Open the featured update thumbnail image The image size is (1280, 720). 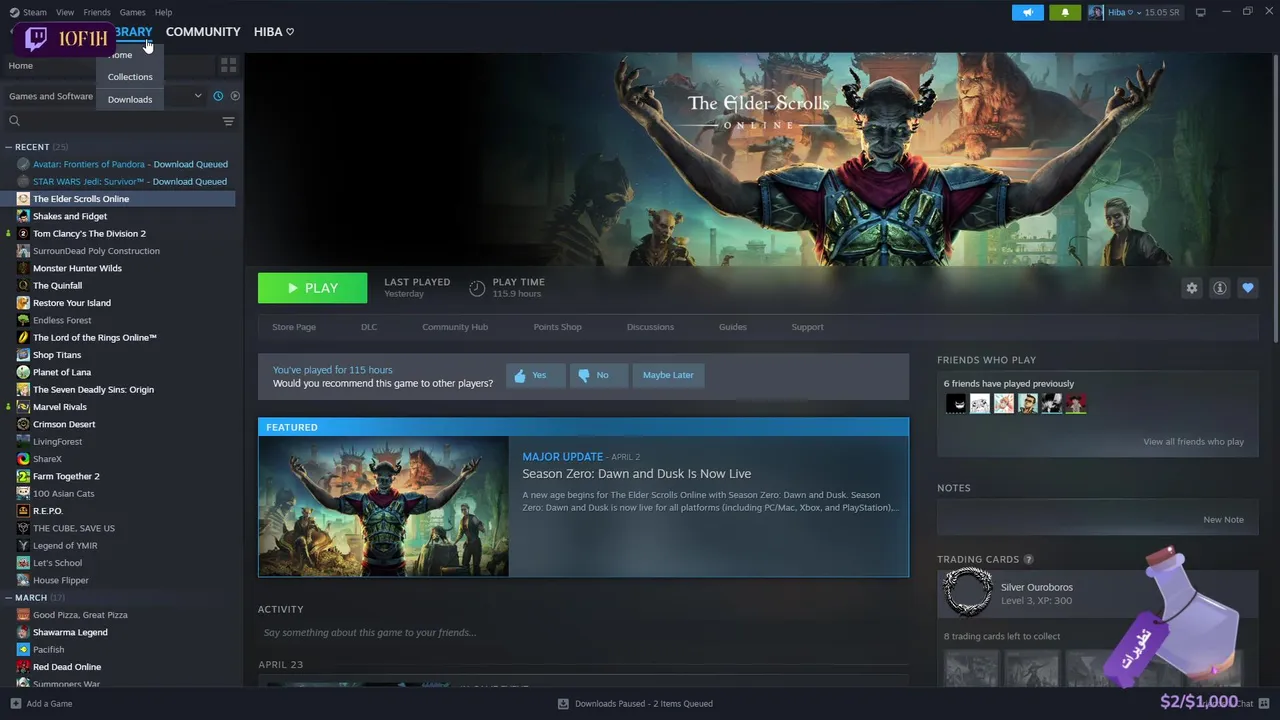[384, 506]
